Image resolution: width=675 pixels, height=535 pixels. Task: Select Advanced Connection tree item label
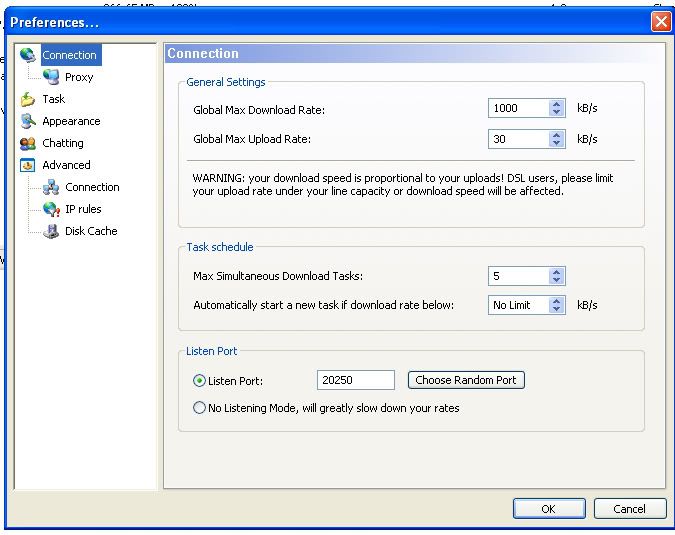pyautogui.click(x=92, y=187)
